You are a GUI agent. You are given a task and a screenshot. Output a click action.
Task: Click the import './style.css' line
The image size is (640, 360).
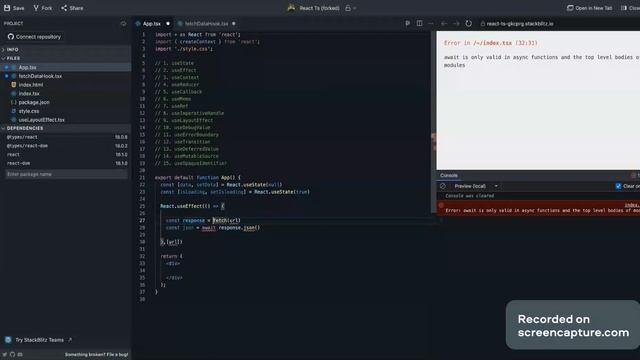184,49
